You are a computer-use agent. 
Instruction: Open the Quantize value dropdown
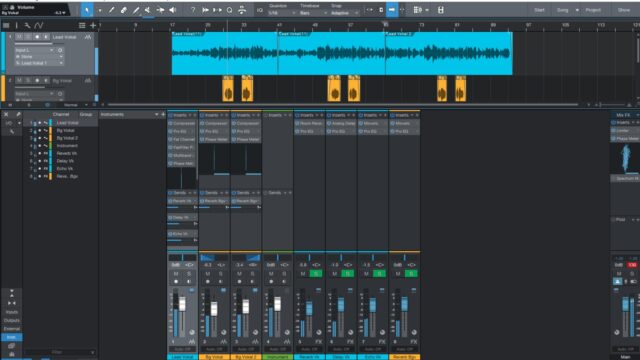tap(282, 13)
